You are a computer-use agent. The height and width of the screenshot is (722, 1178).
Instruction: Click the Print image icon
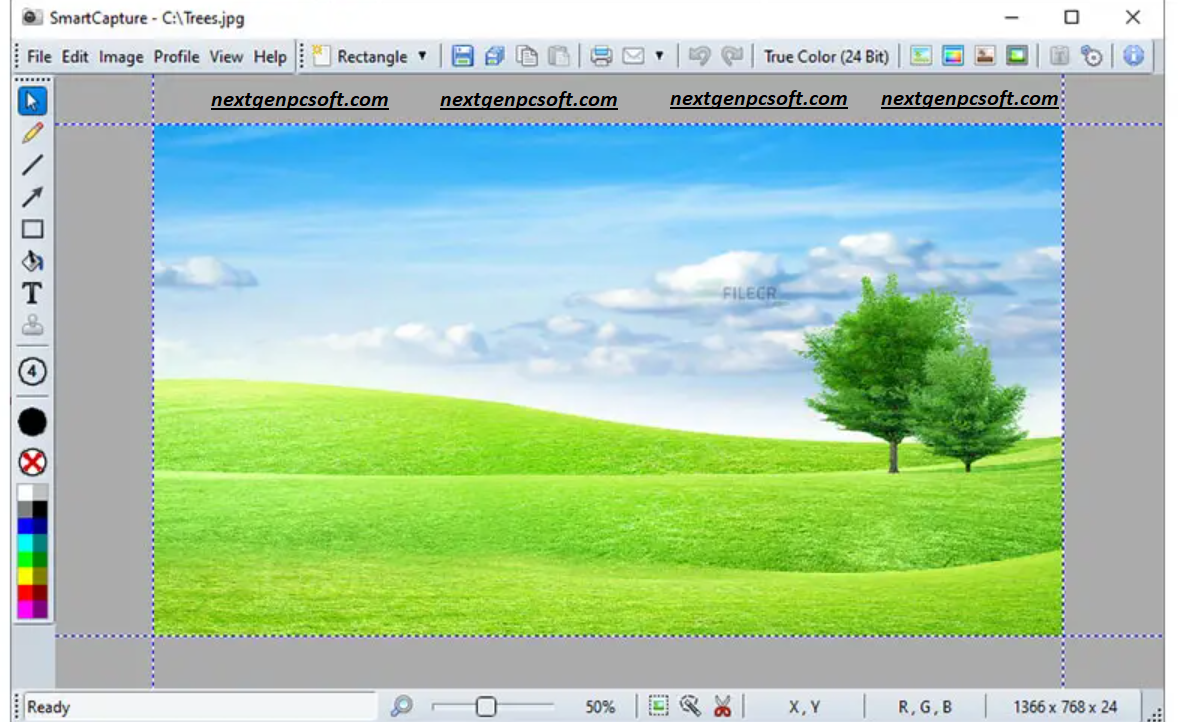tap(599, 56)
